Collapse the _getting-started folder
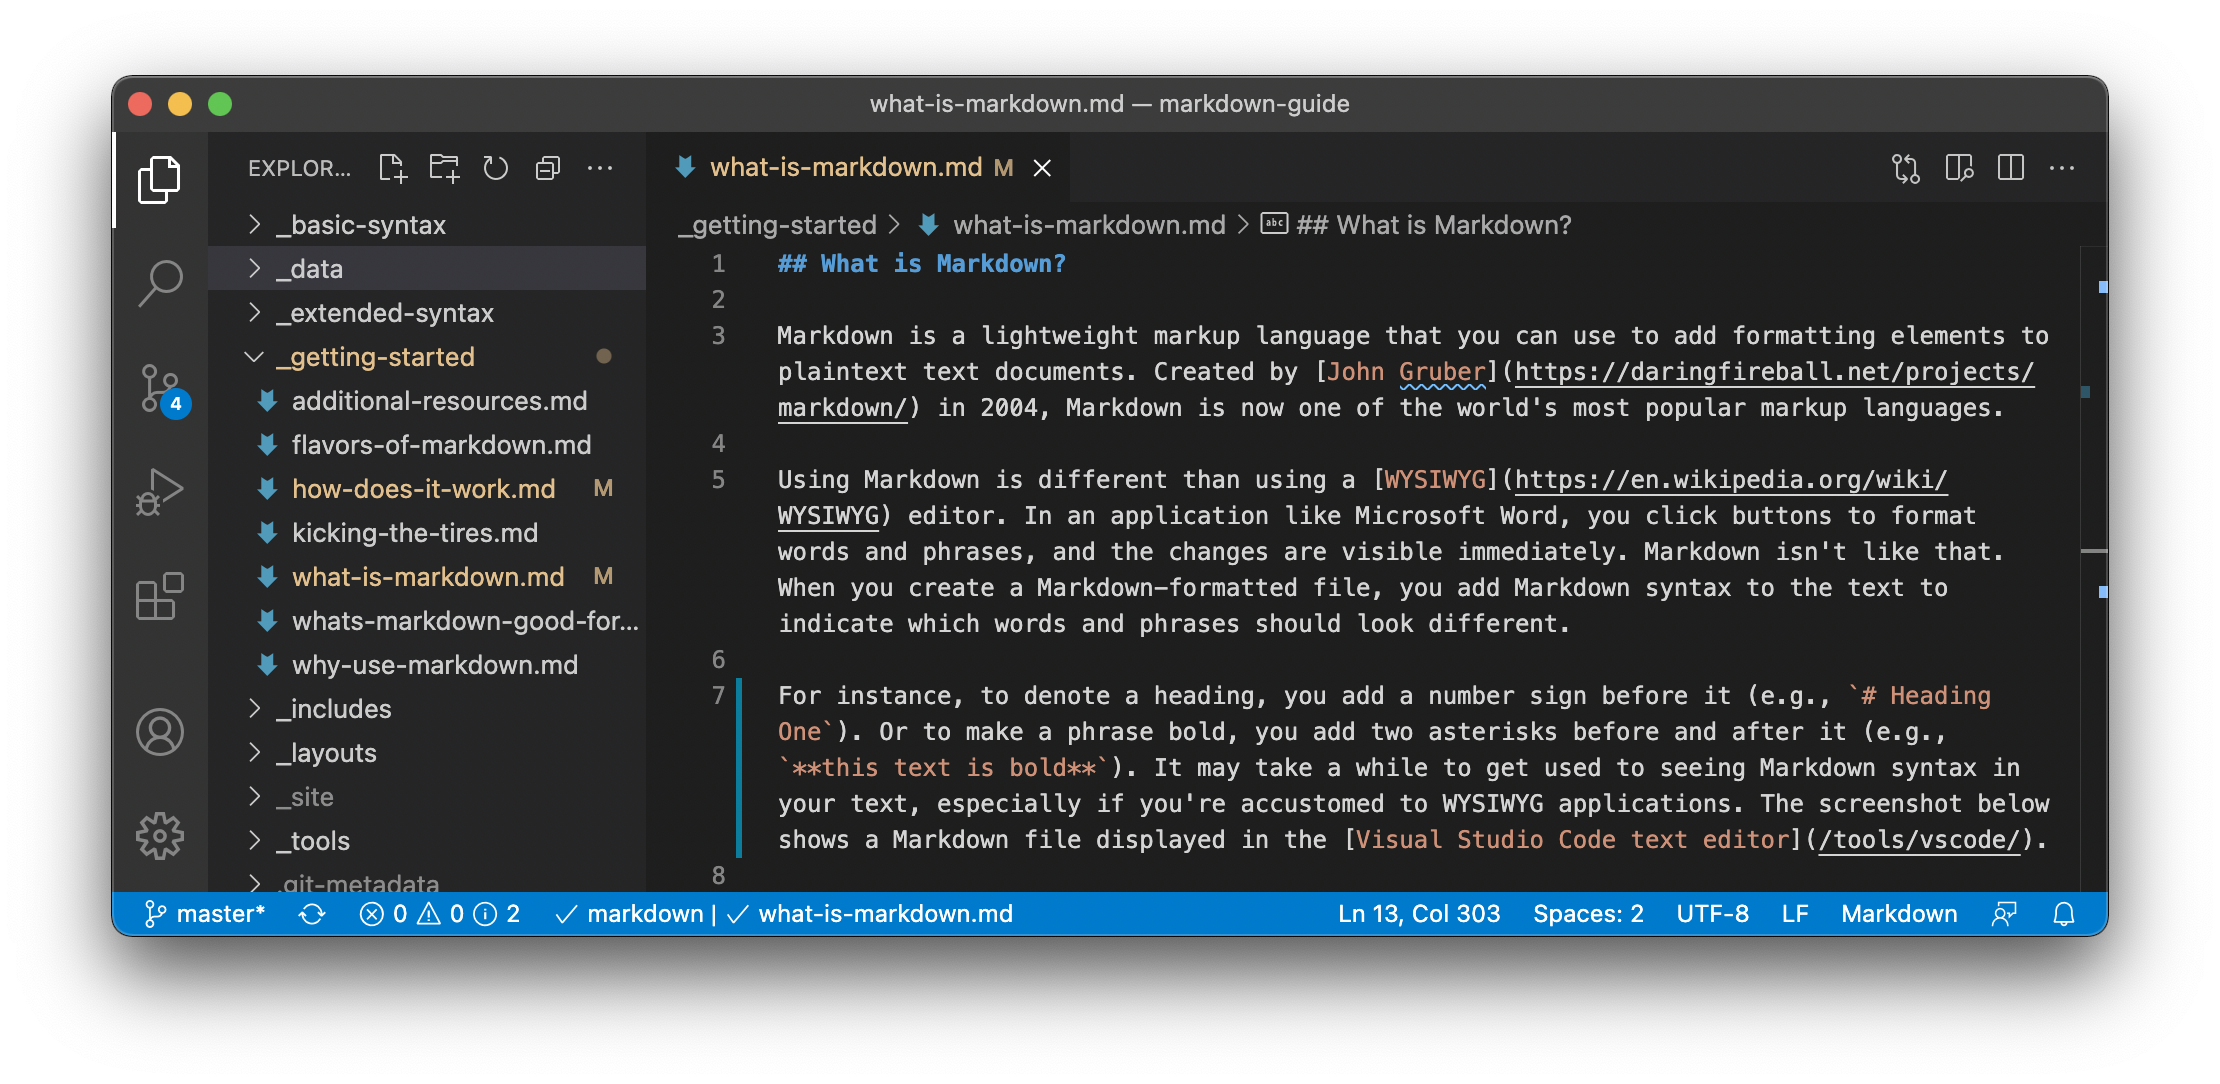 pos(376,356)
